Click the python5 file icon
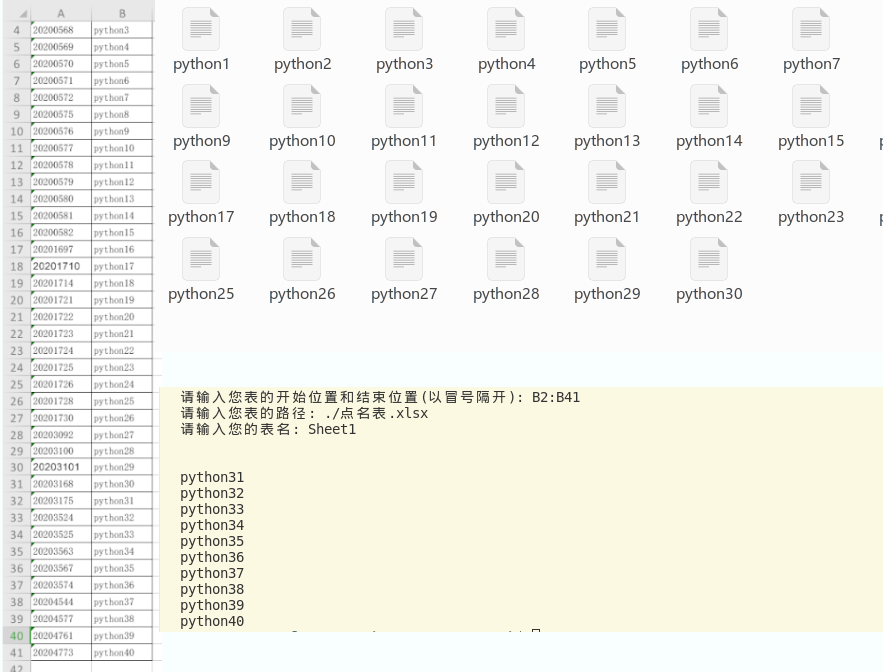883x672 pixels. point(607,29)
